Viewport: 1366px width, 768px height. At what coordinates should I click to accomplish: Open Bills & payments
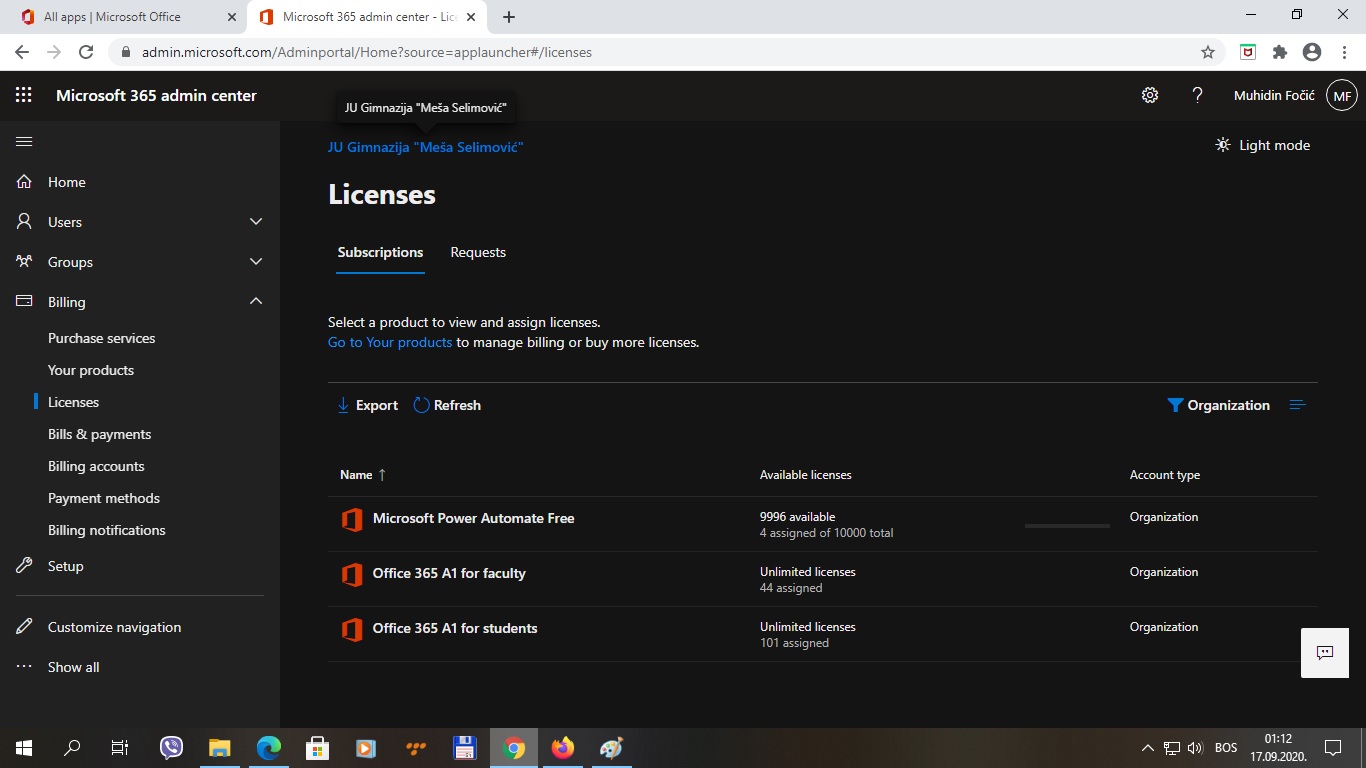[100, 434]
